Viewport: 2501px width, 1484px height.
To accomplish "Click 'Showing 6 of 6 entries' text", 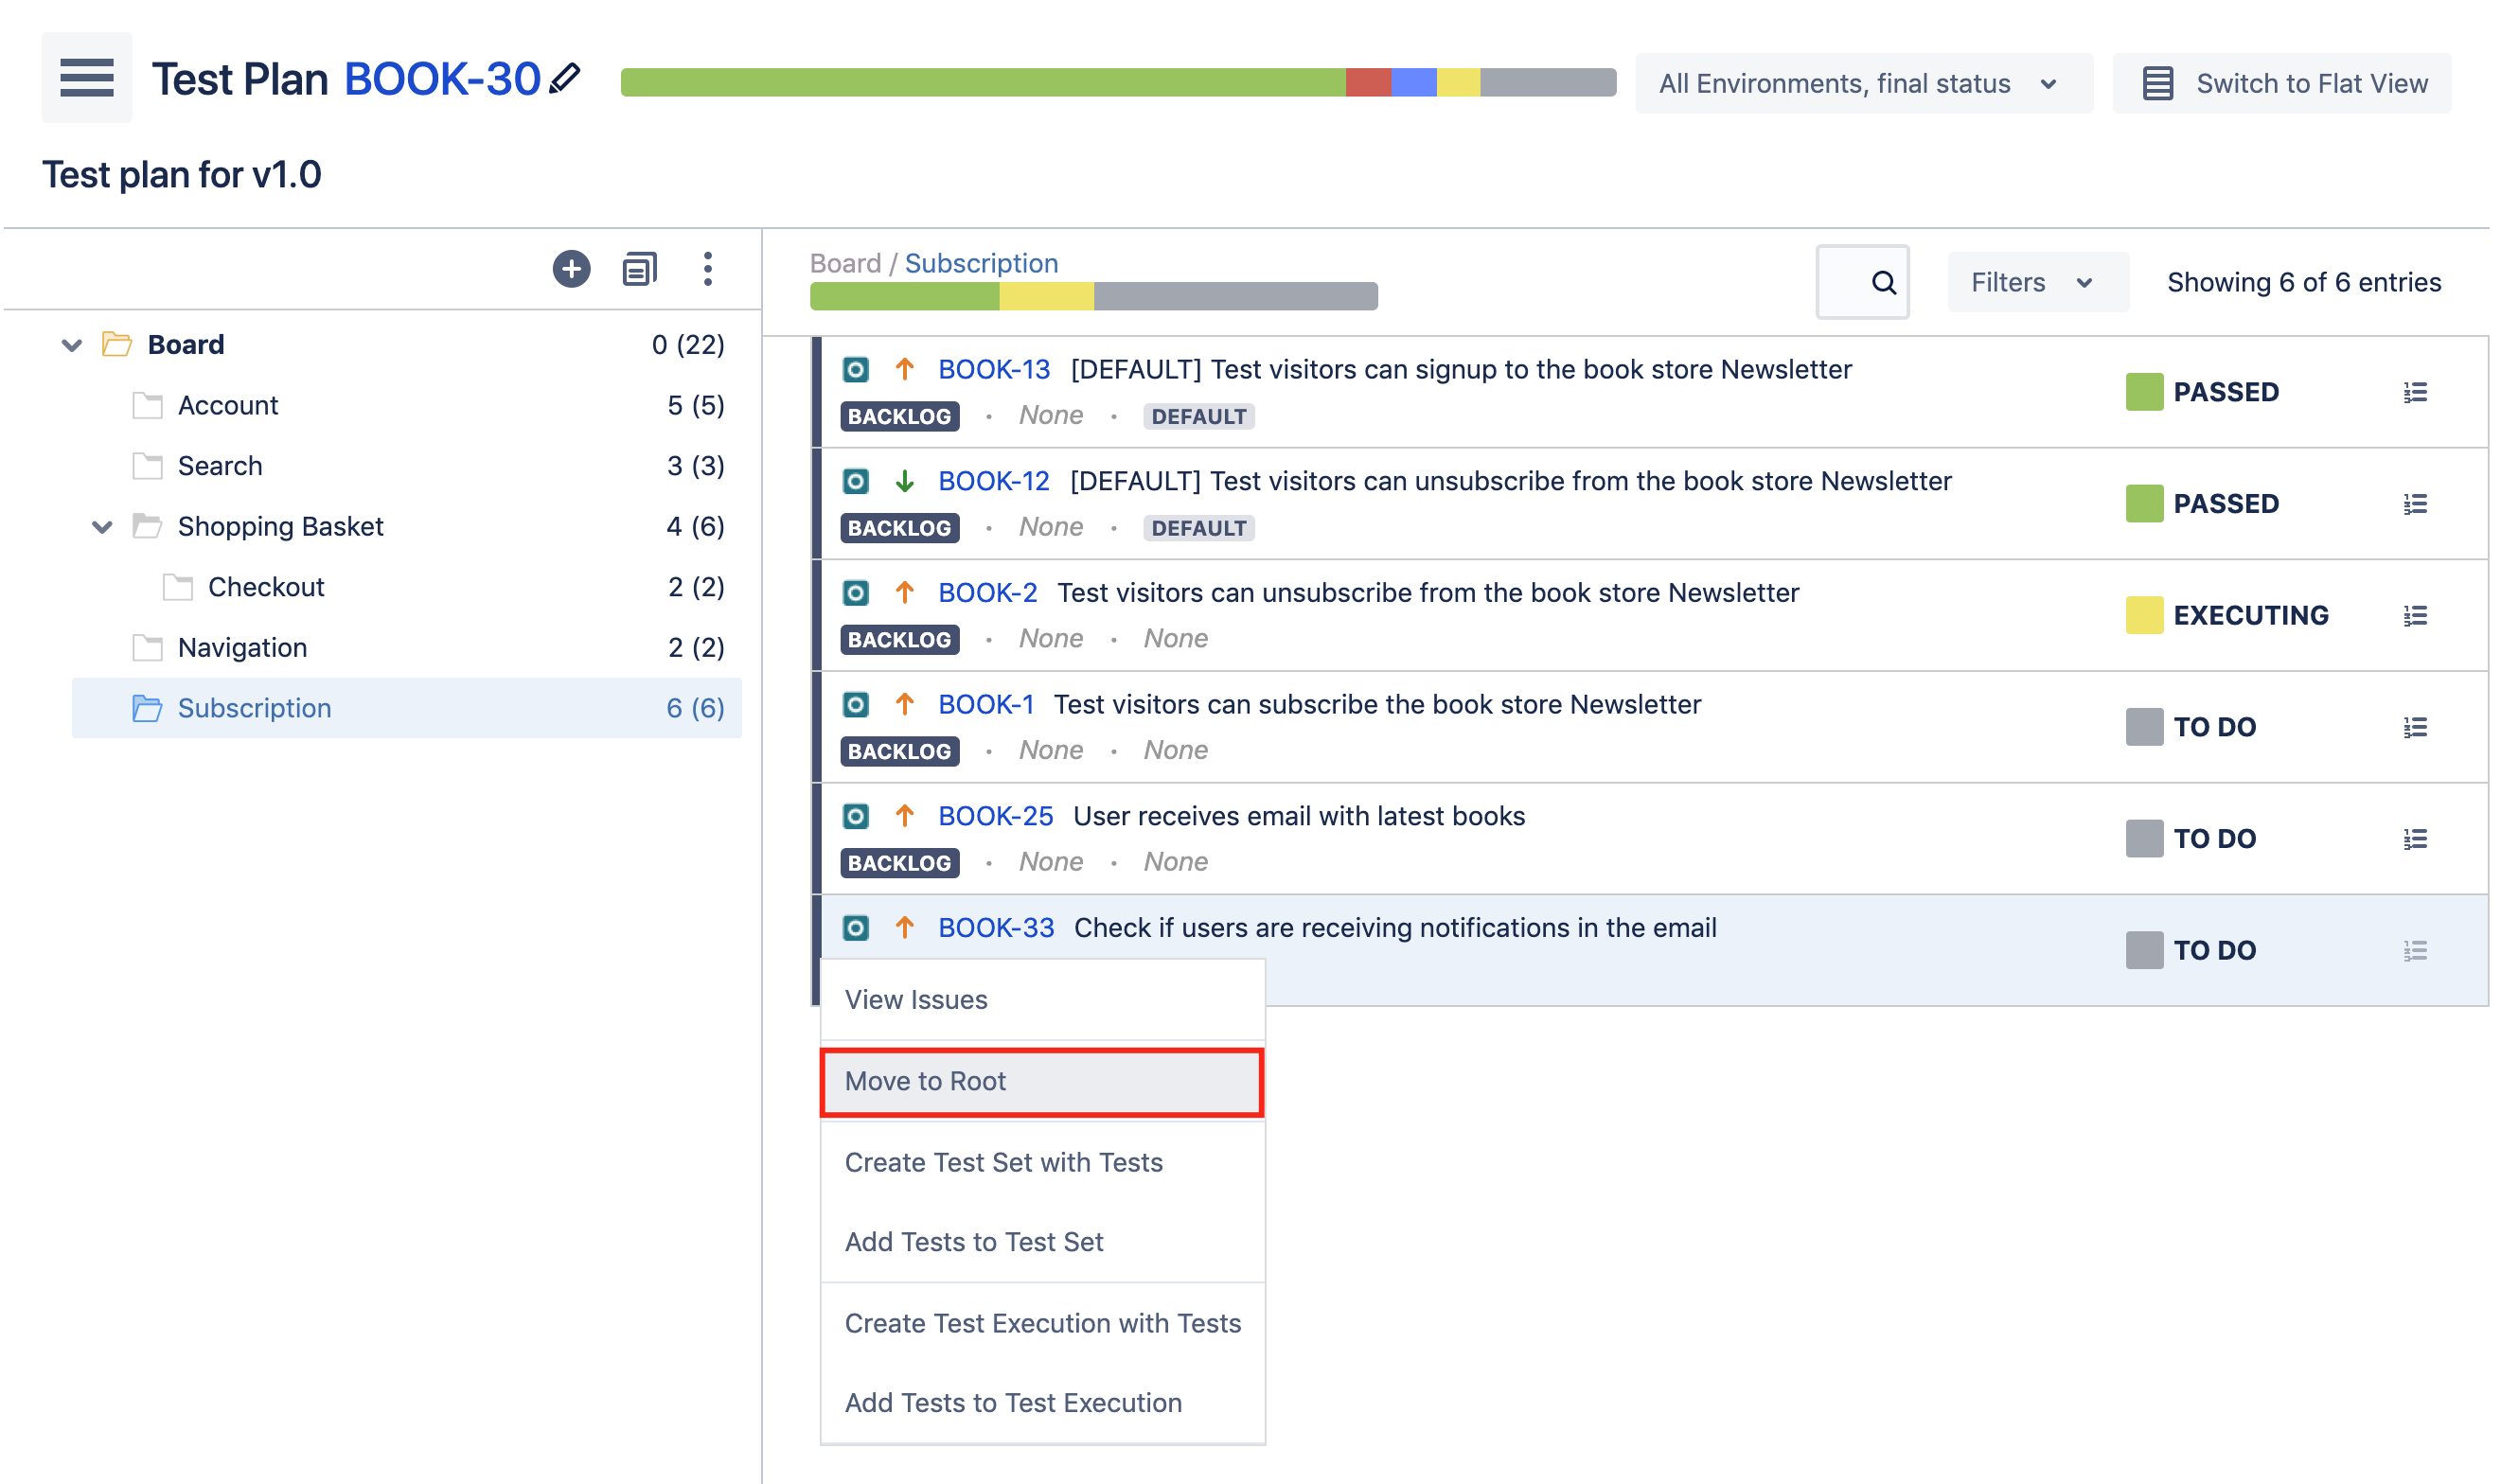I will click(2303, 282).
